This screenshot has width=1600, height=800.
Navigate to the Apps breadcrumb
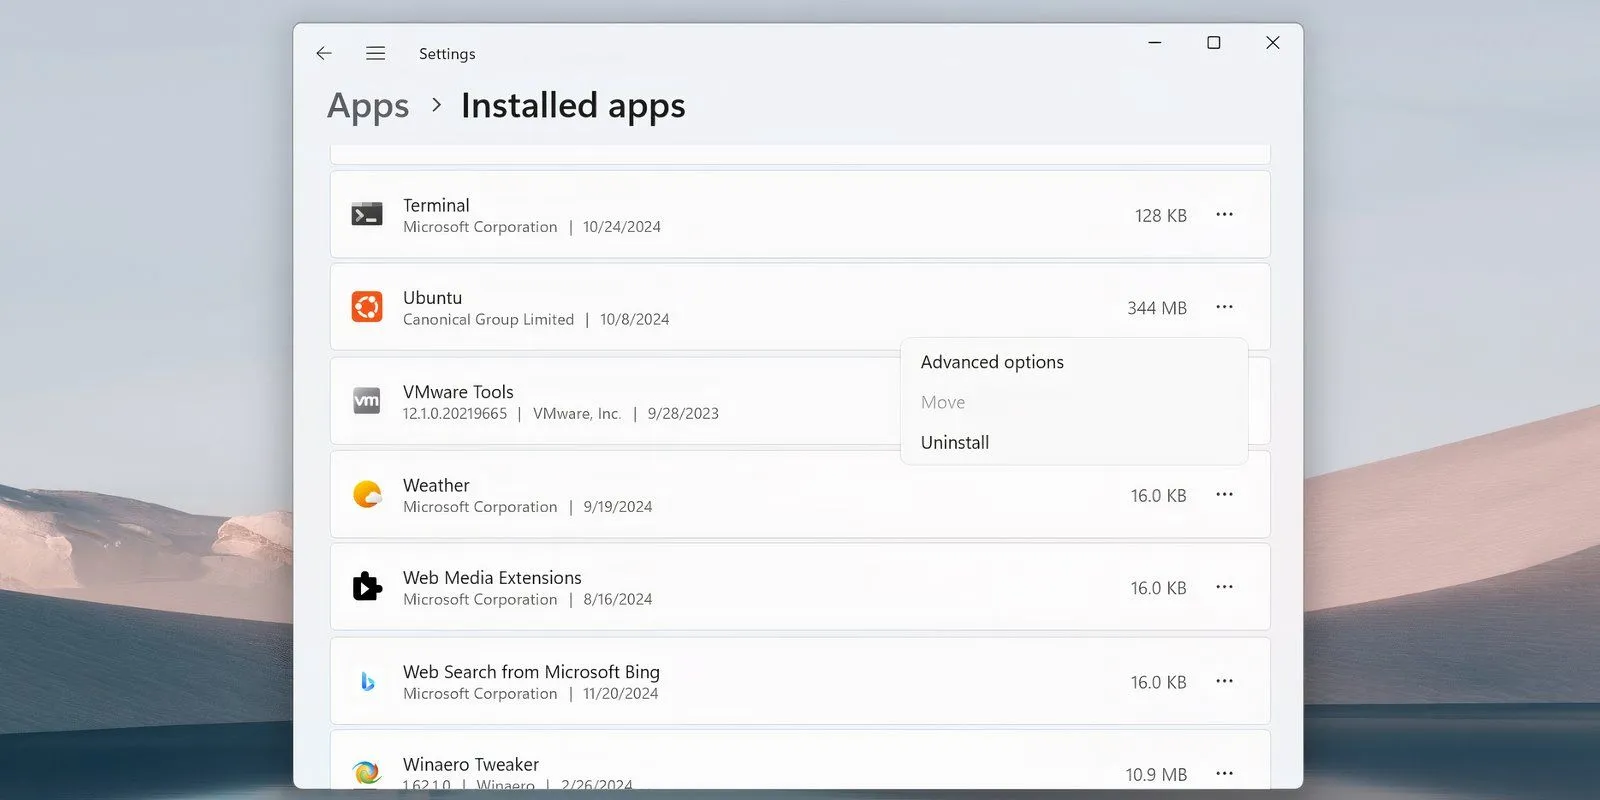[x=368, y=106]
